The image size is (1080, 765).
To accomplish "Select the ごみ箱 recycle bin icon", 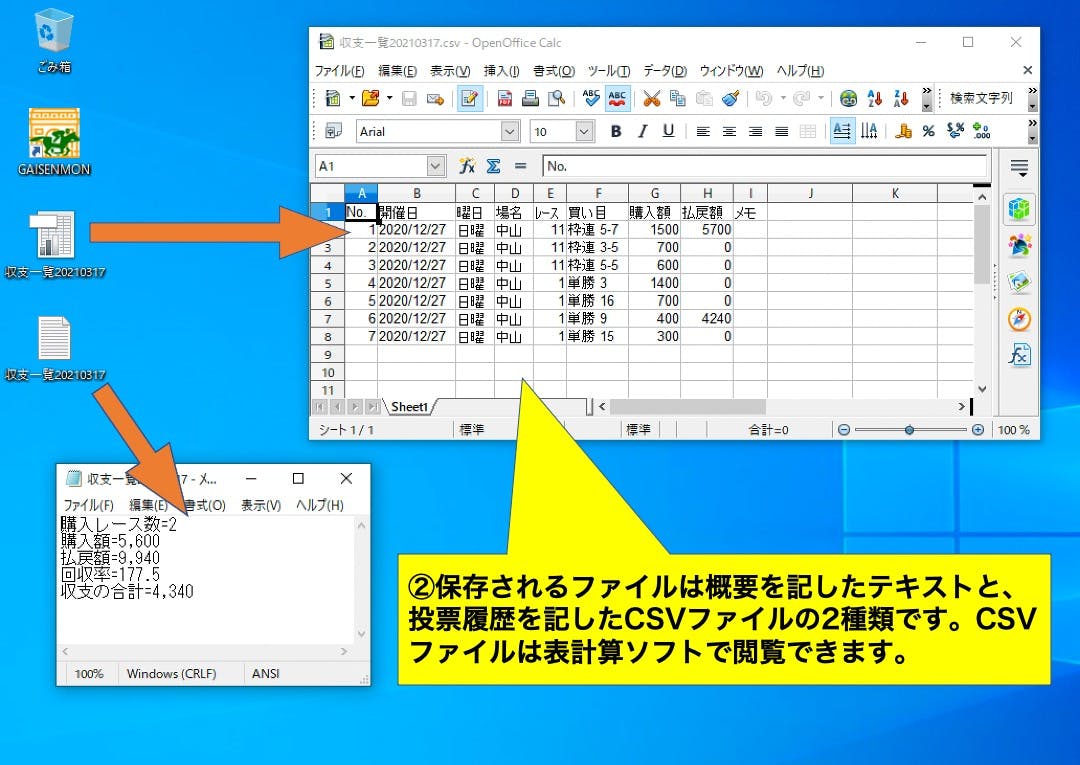I will tap(54, 40).
